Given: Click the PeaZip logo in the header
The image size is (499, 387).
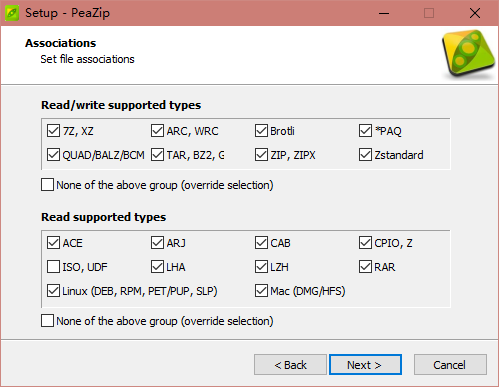Looking at the screenshot, I should coord(468,54).
